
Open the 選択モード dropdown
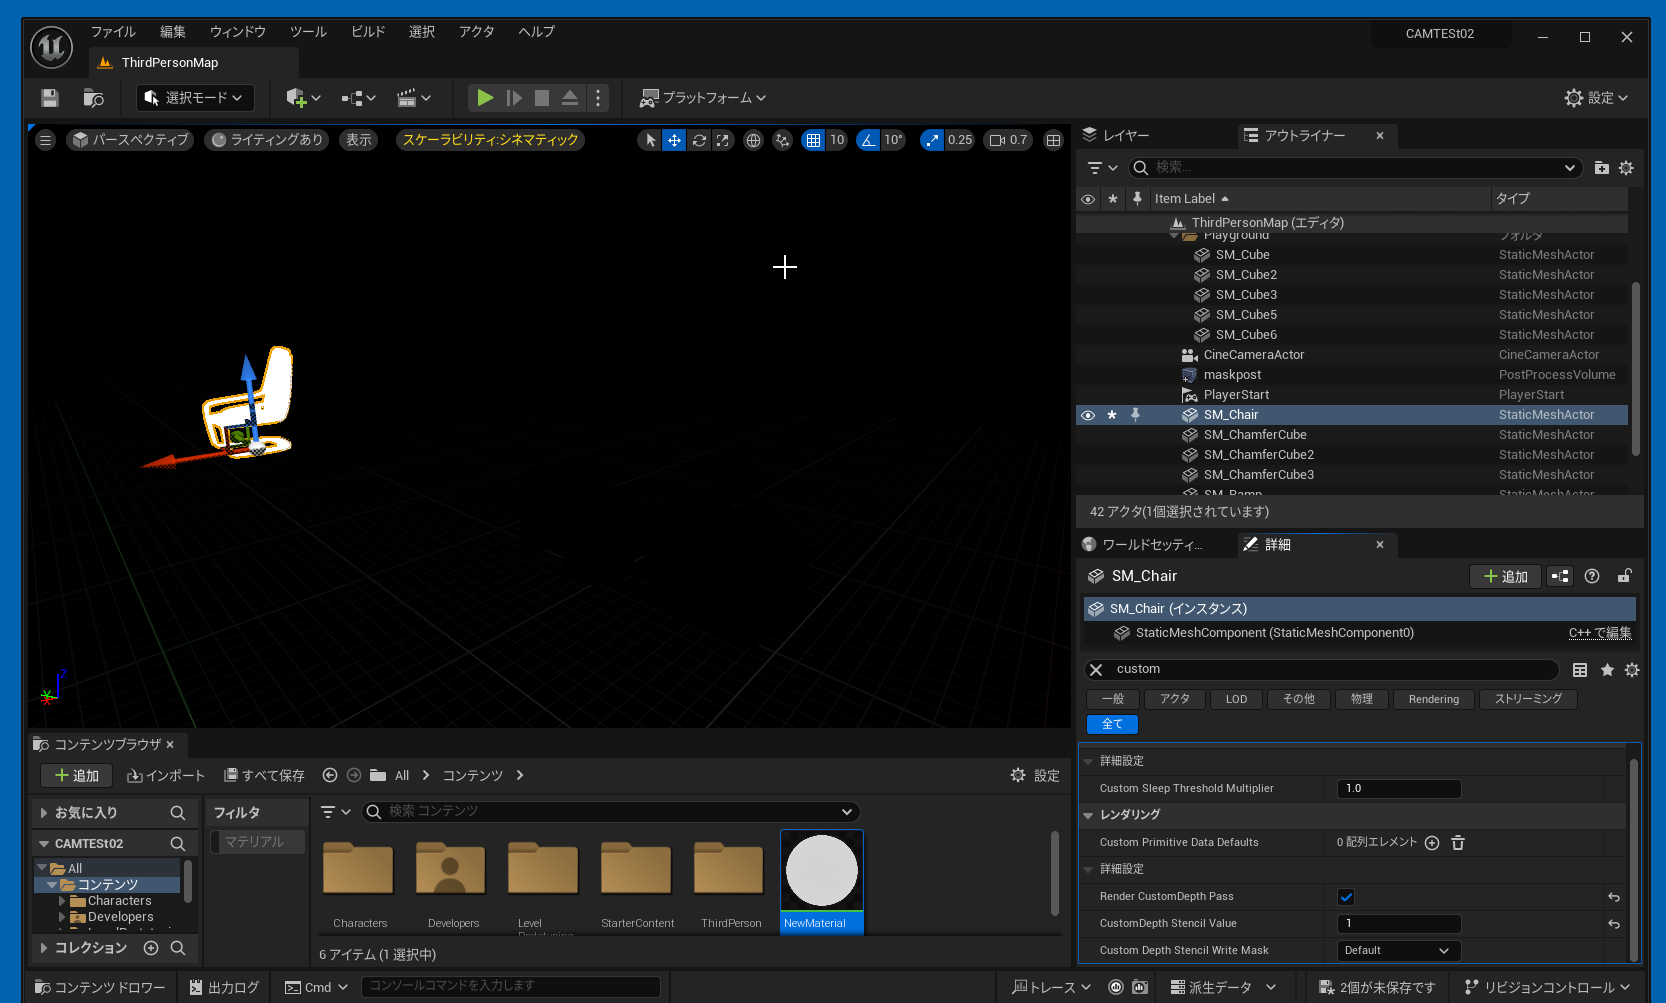click(195, 98)
